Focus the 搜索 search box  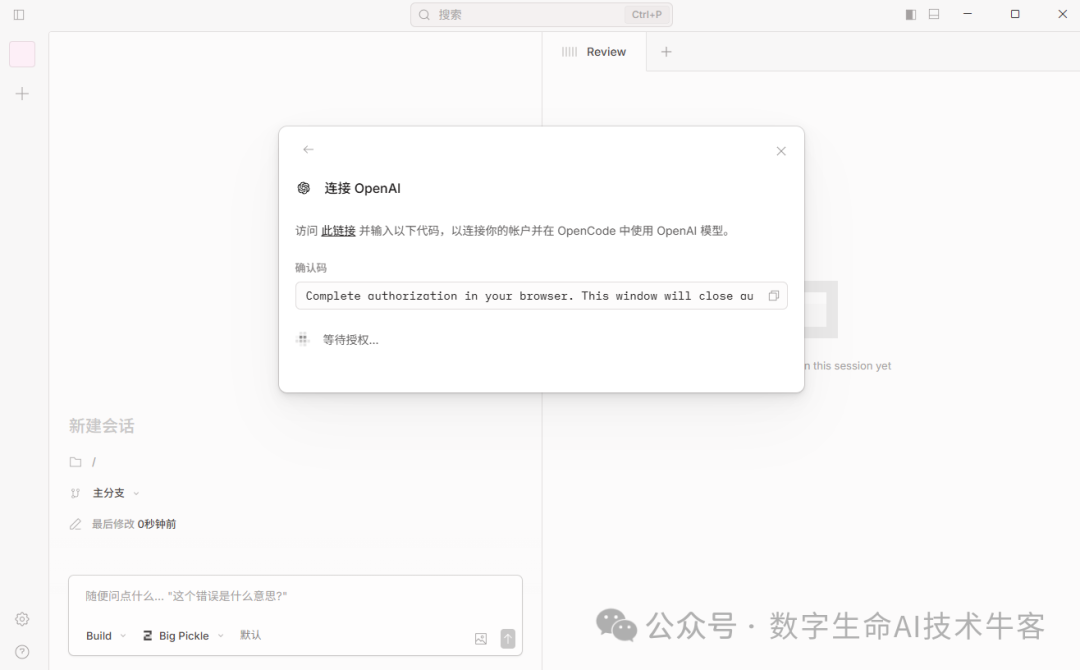pos(541,14)
